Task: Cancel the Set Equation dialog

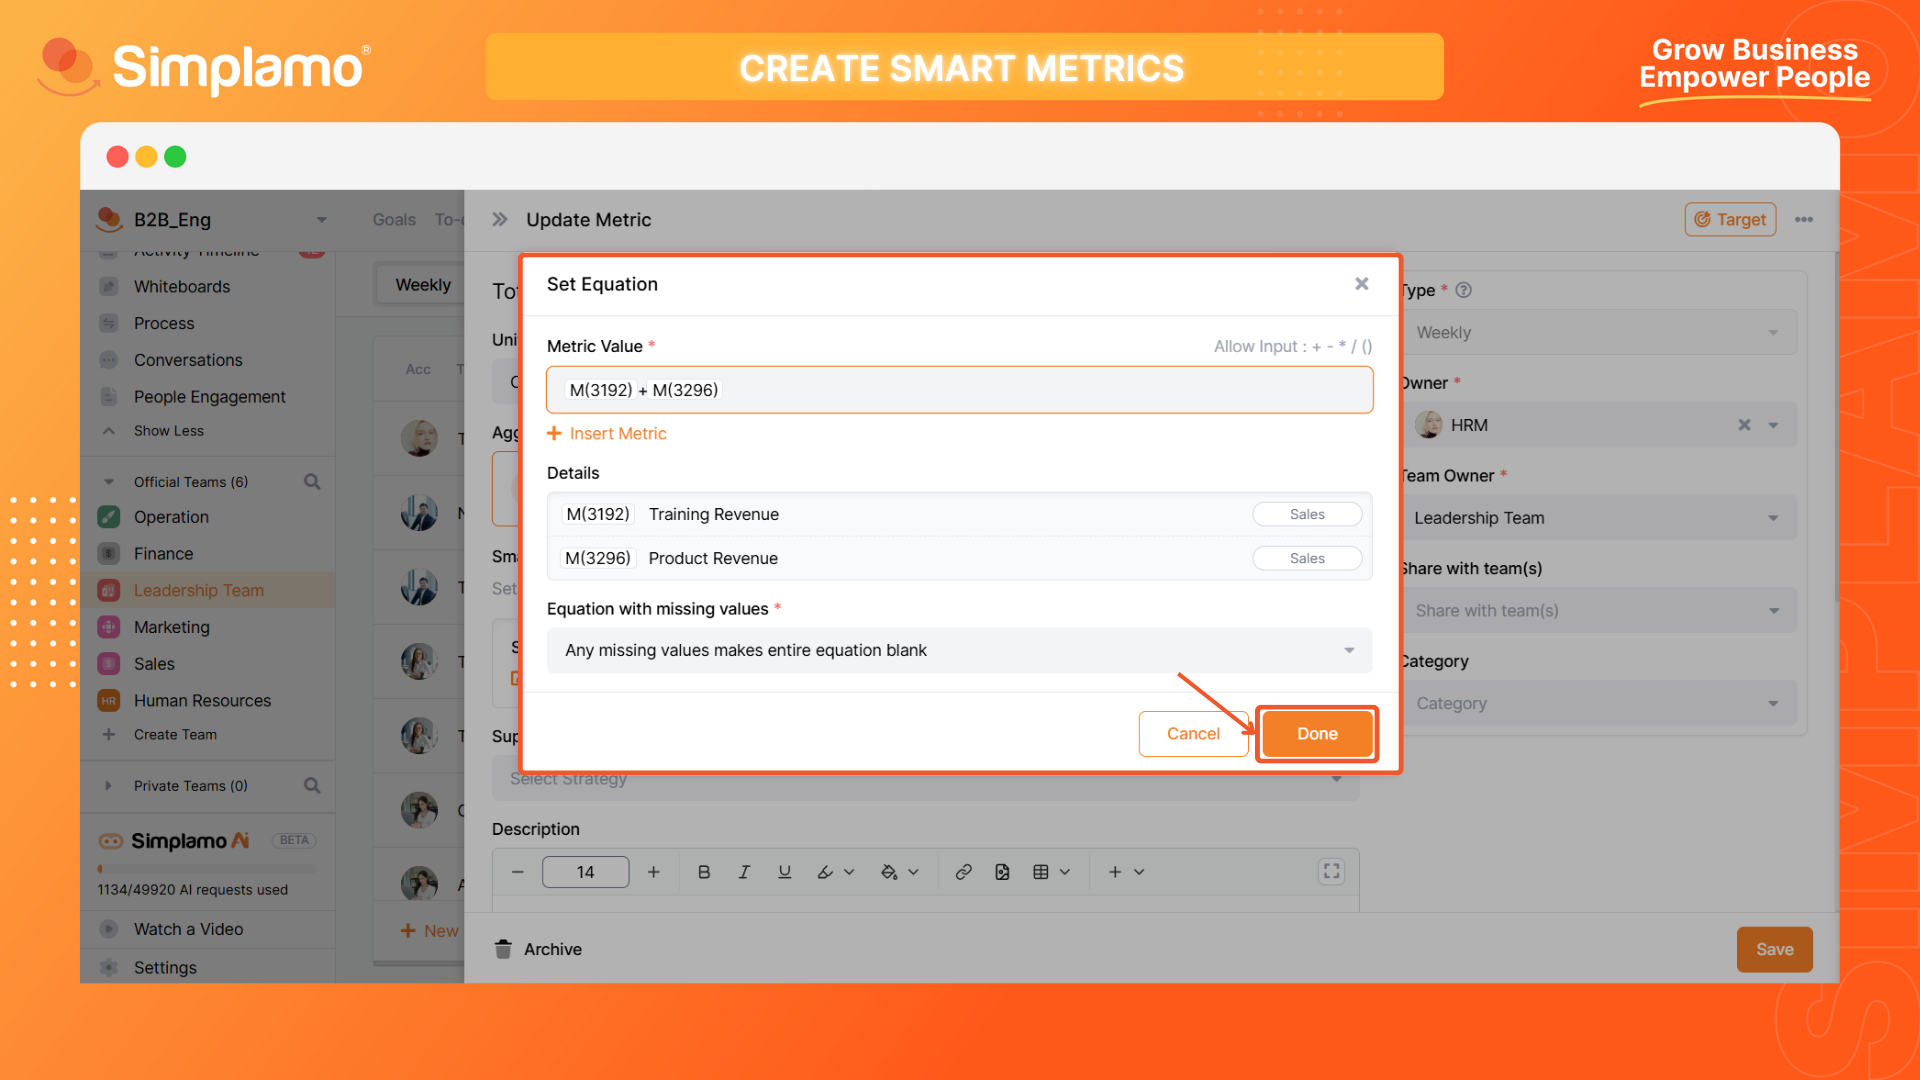Action: pyautogui.click(x=1193, y=733)
